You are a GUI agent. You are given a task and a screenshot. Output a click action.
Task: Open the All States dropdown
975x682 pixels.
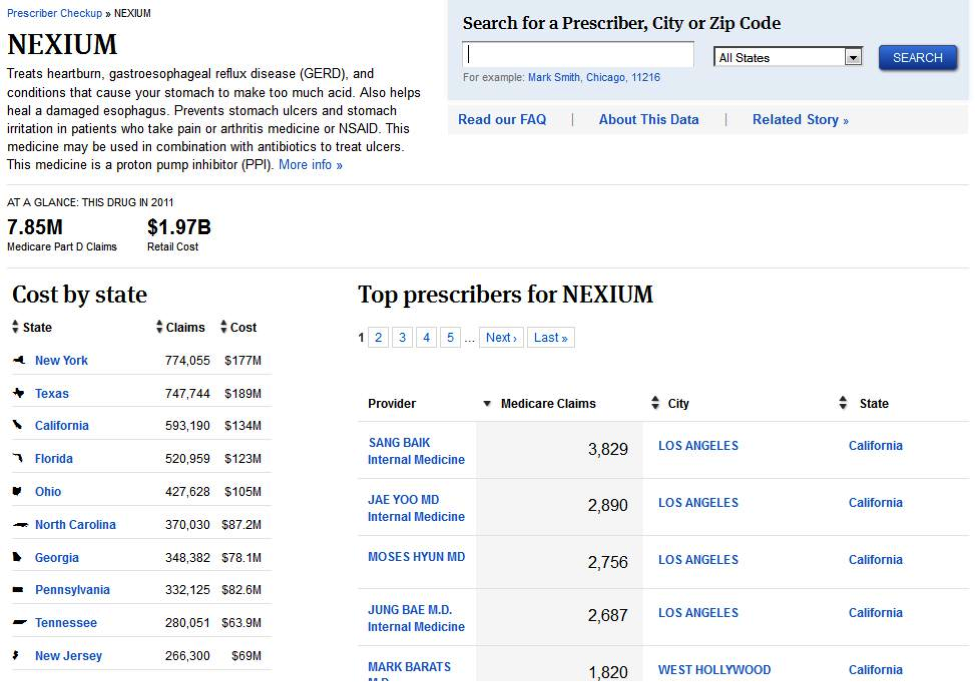point(788,57)
